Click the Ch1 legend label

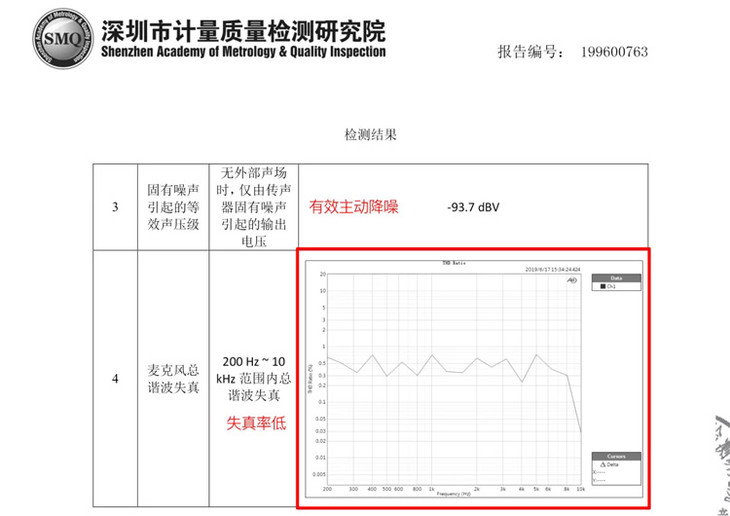click(611, 286)
